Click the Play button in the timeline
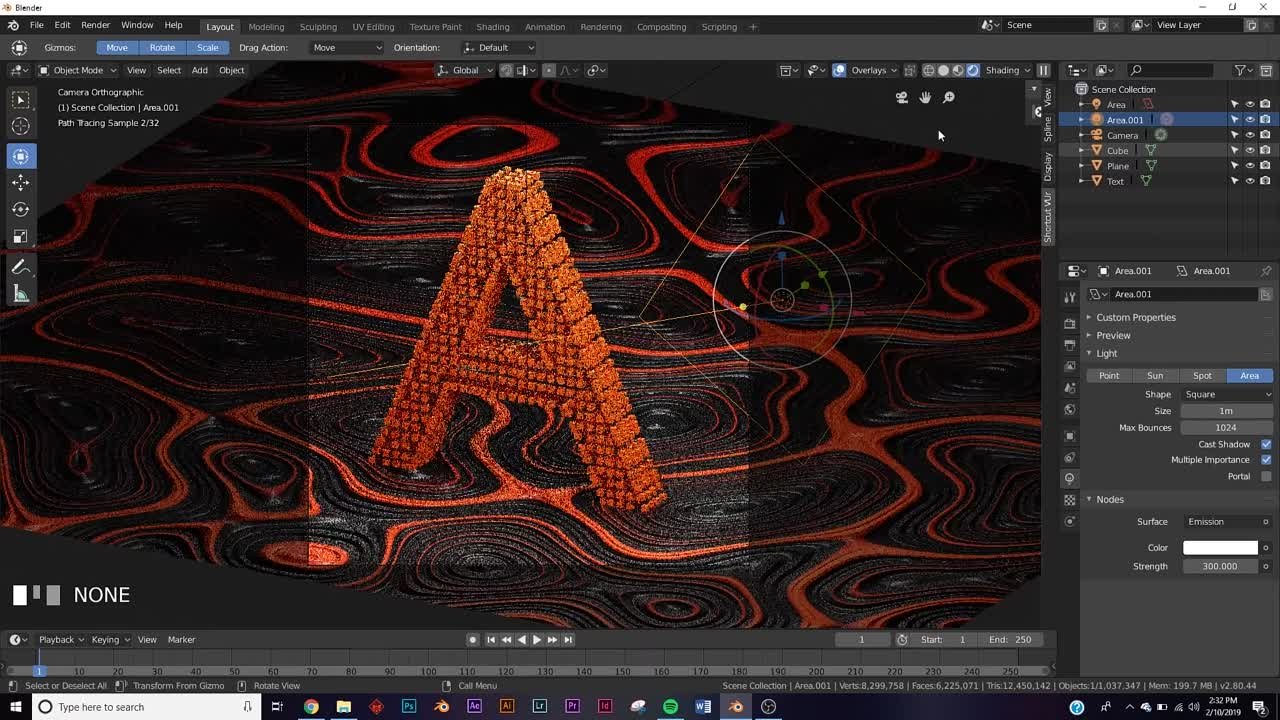Image resolution: width=1280 pixels, height=720 pixels. pos(537,639)
